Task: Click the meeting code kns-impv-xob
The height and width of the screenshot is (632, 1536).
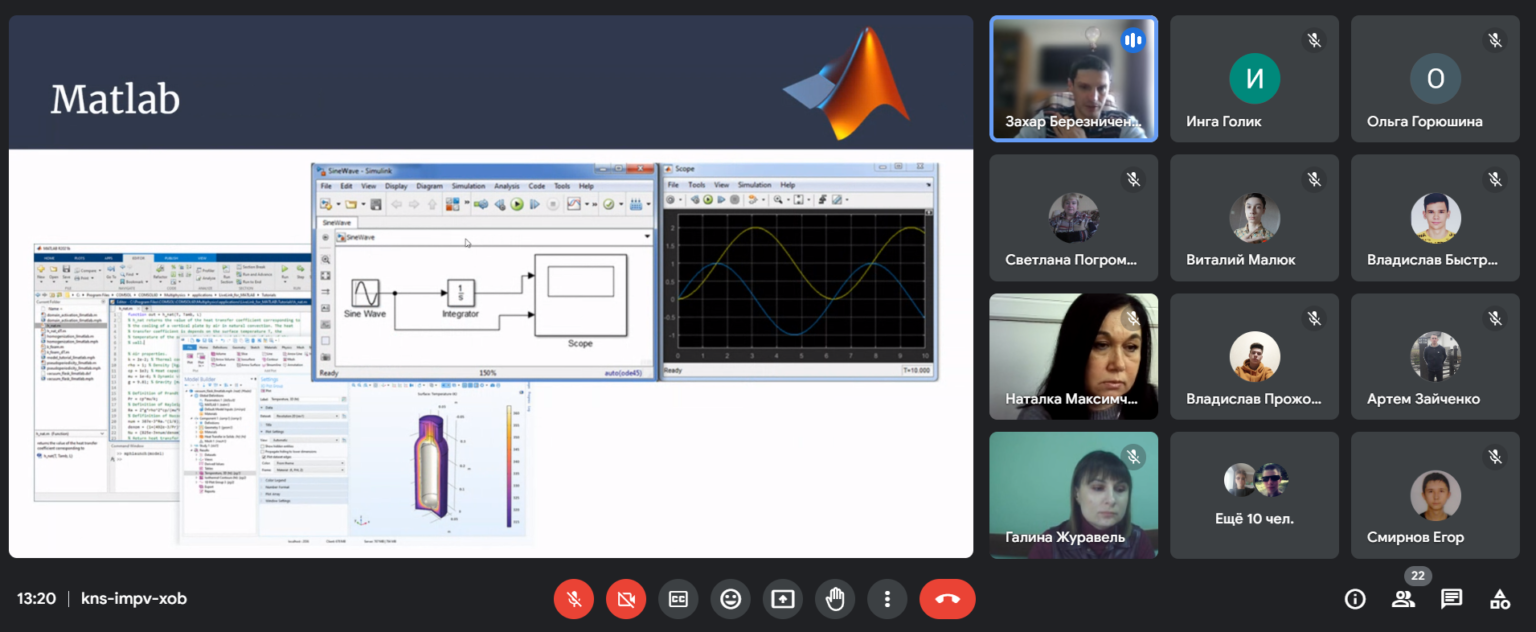Action: point(134,599)
